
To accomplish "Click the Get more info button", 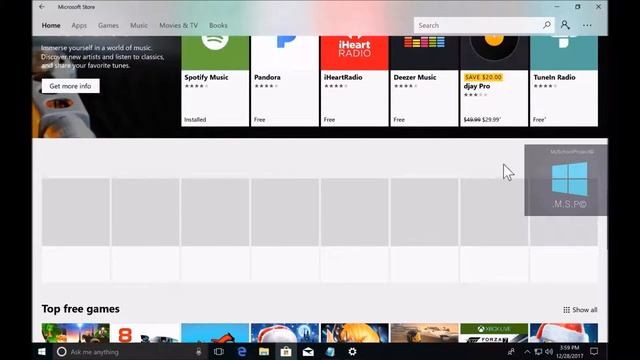I will point(70,86).
